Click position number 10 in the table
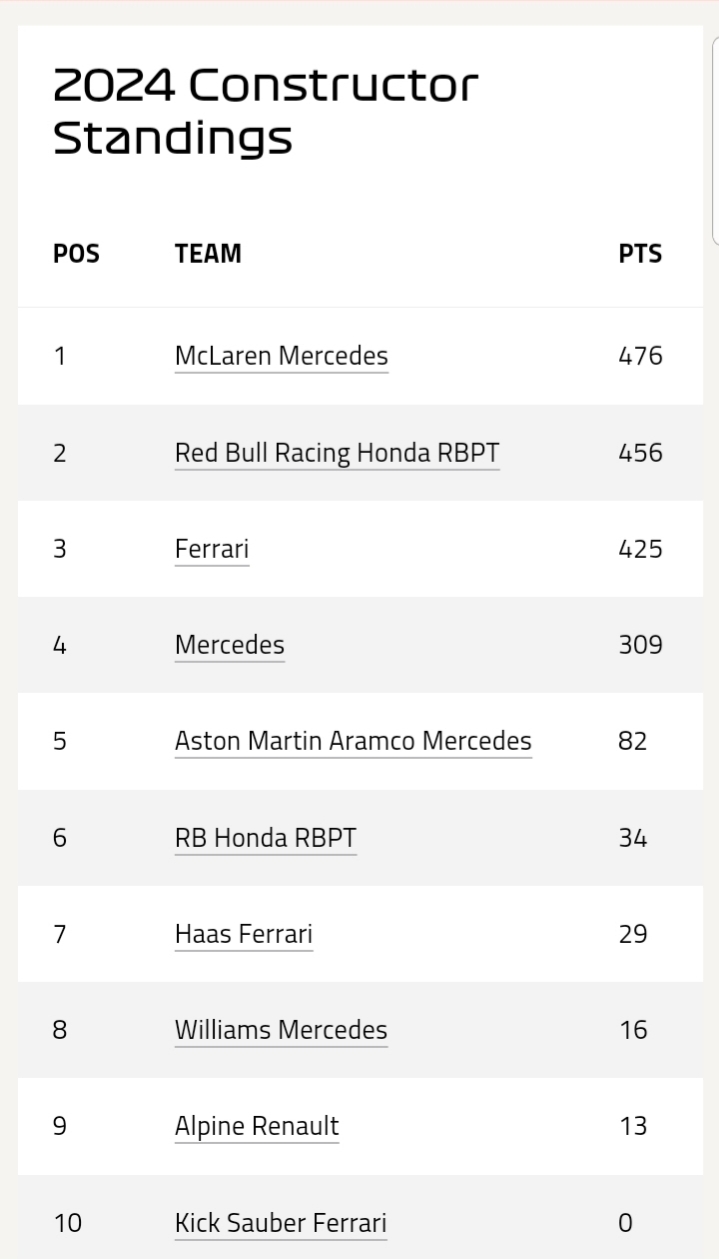719x1259 pixels. point(67,1222)
